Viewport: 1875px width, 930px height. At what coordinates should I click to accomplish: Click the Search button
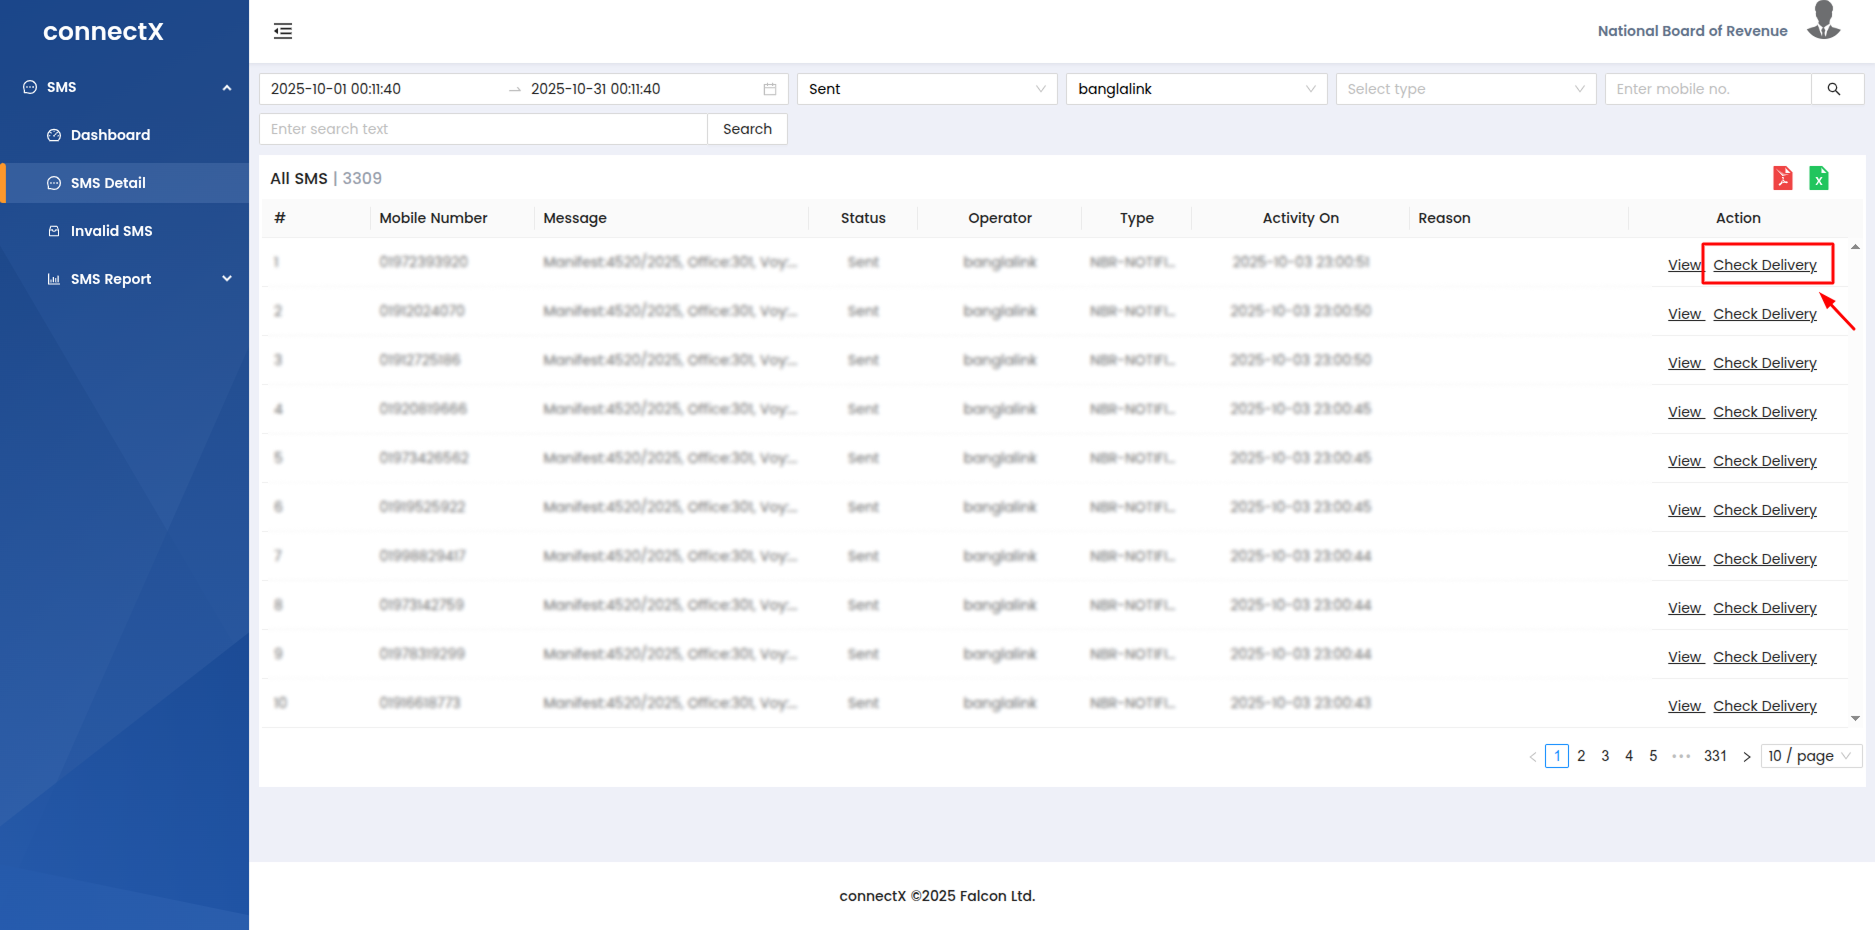click(x=747, y=129)
